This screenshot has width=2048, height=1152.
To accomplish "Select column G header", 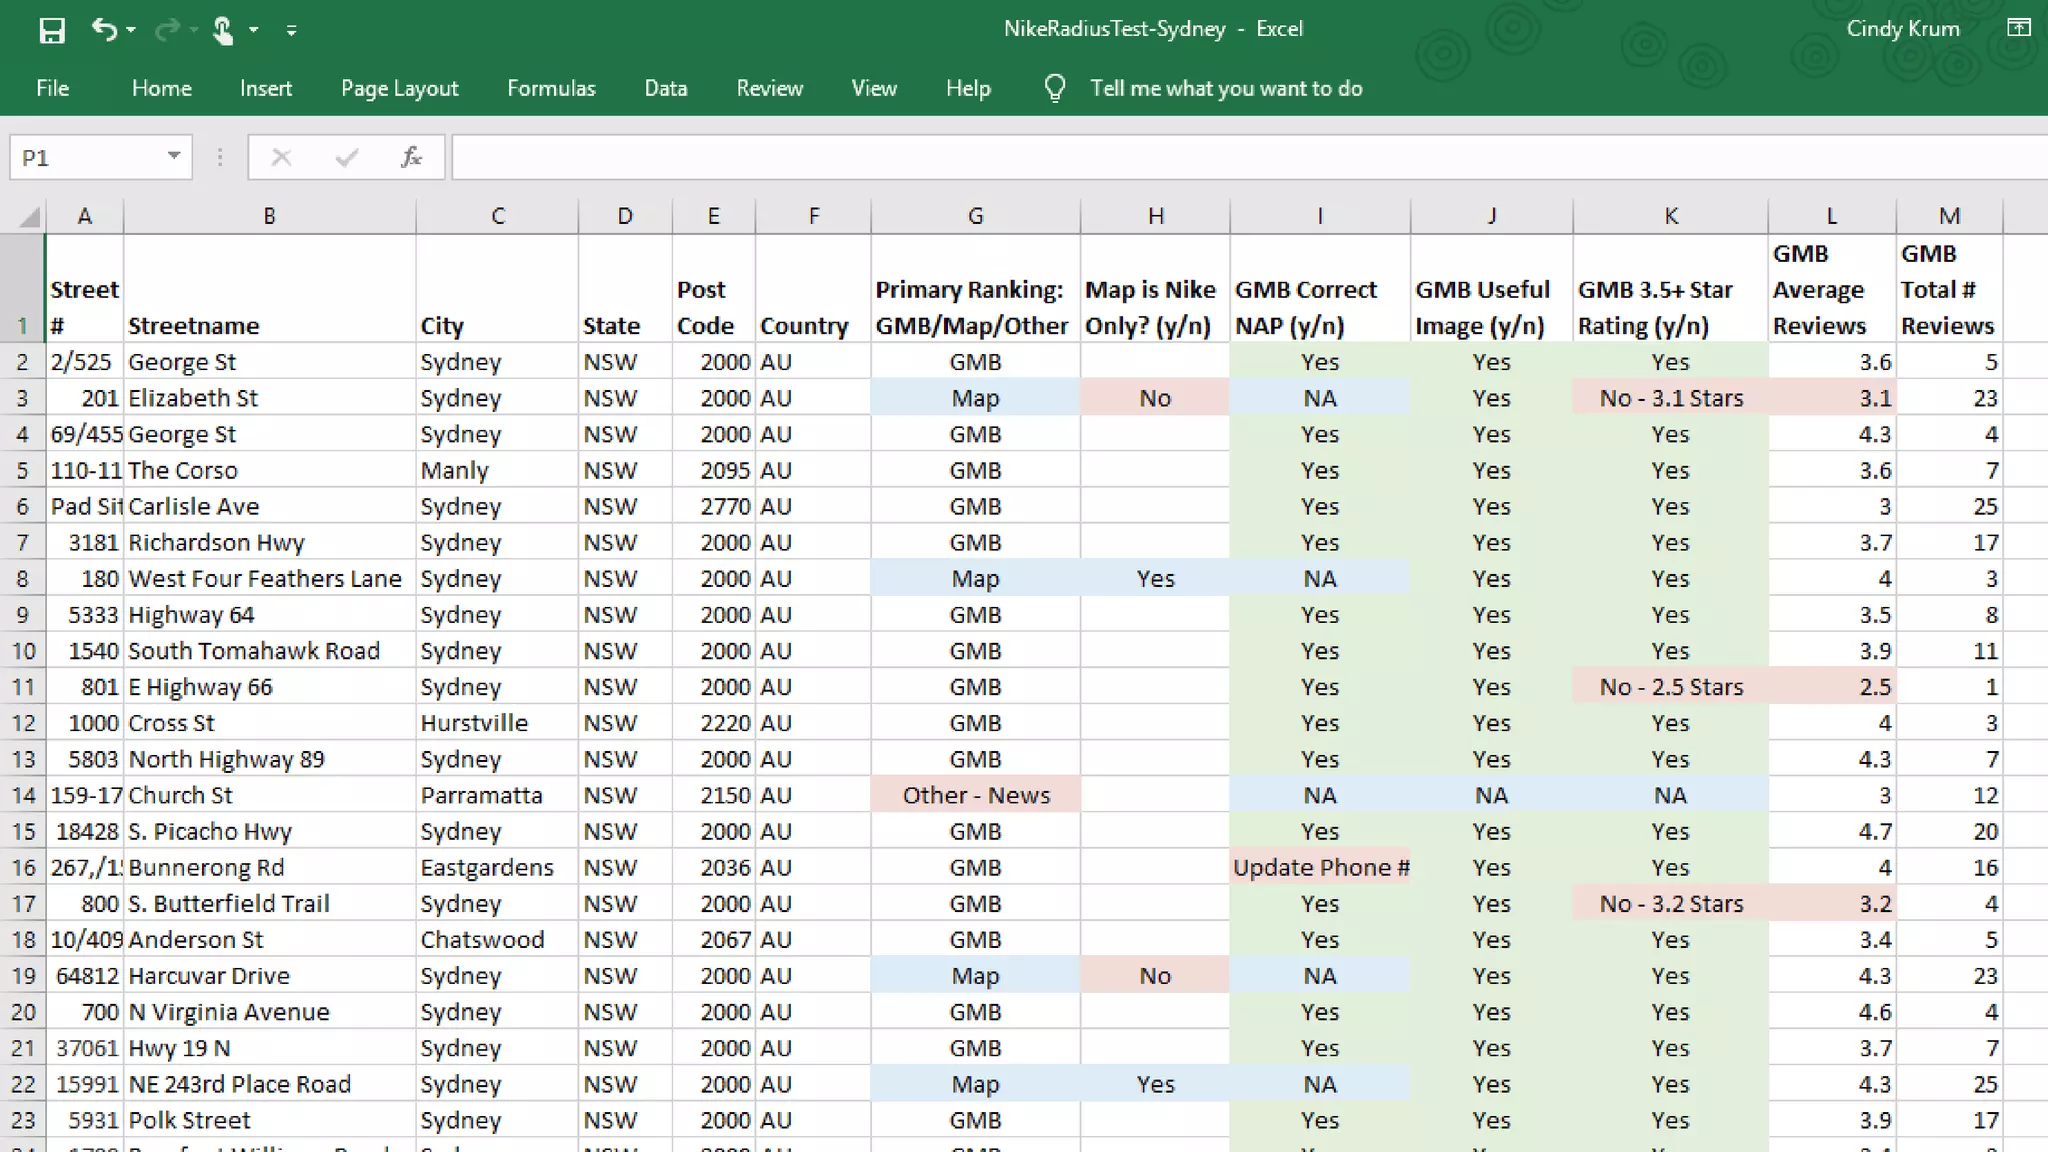I will 975,216.
